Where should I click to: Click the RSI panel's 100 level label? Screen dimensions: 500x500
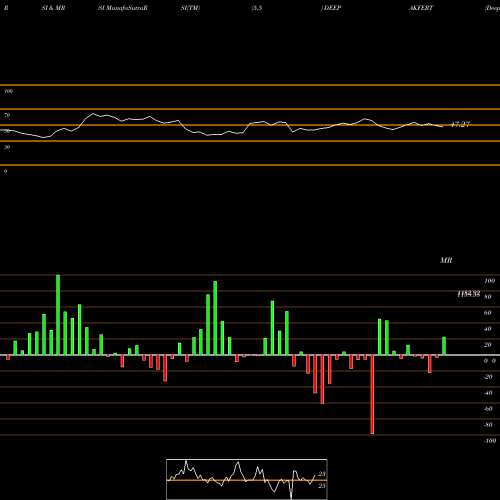8,91
